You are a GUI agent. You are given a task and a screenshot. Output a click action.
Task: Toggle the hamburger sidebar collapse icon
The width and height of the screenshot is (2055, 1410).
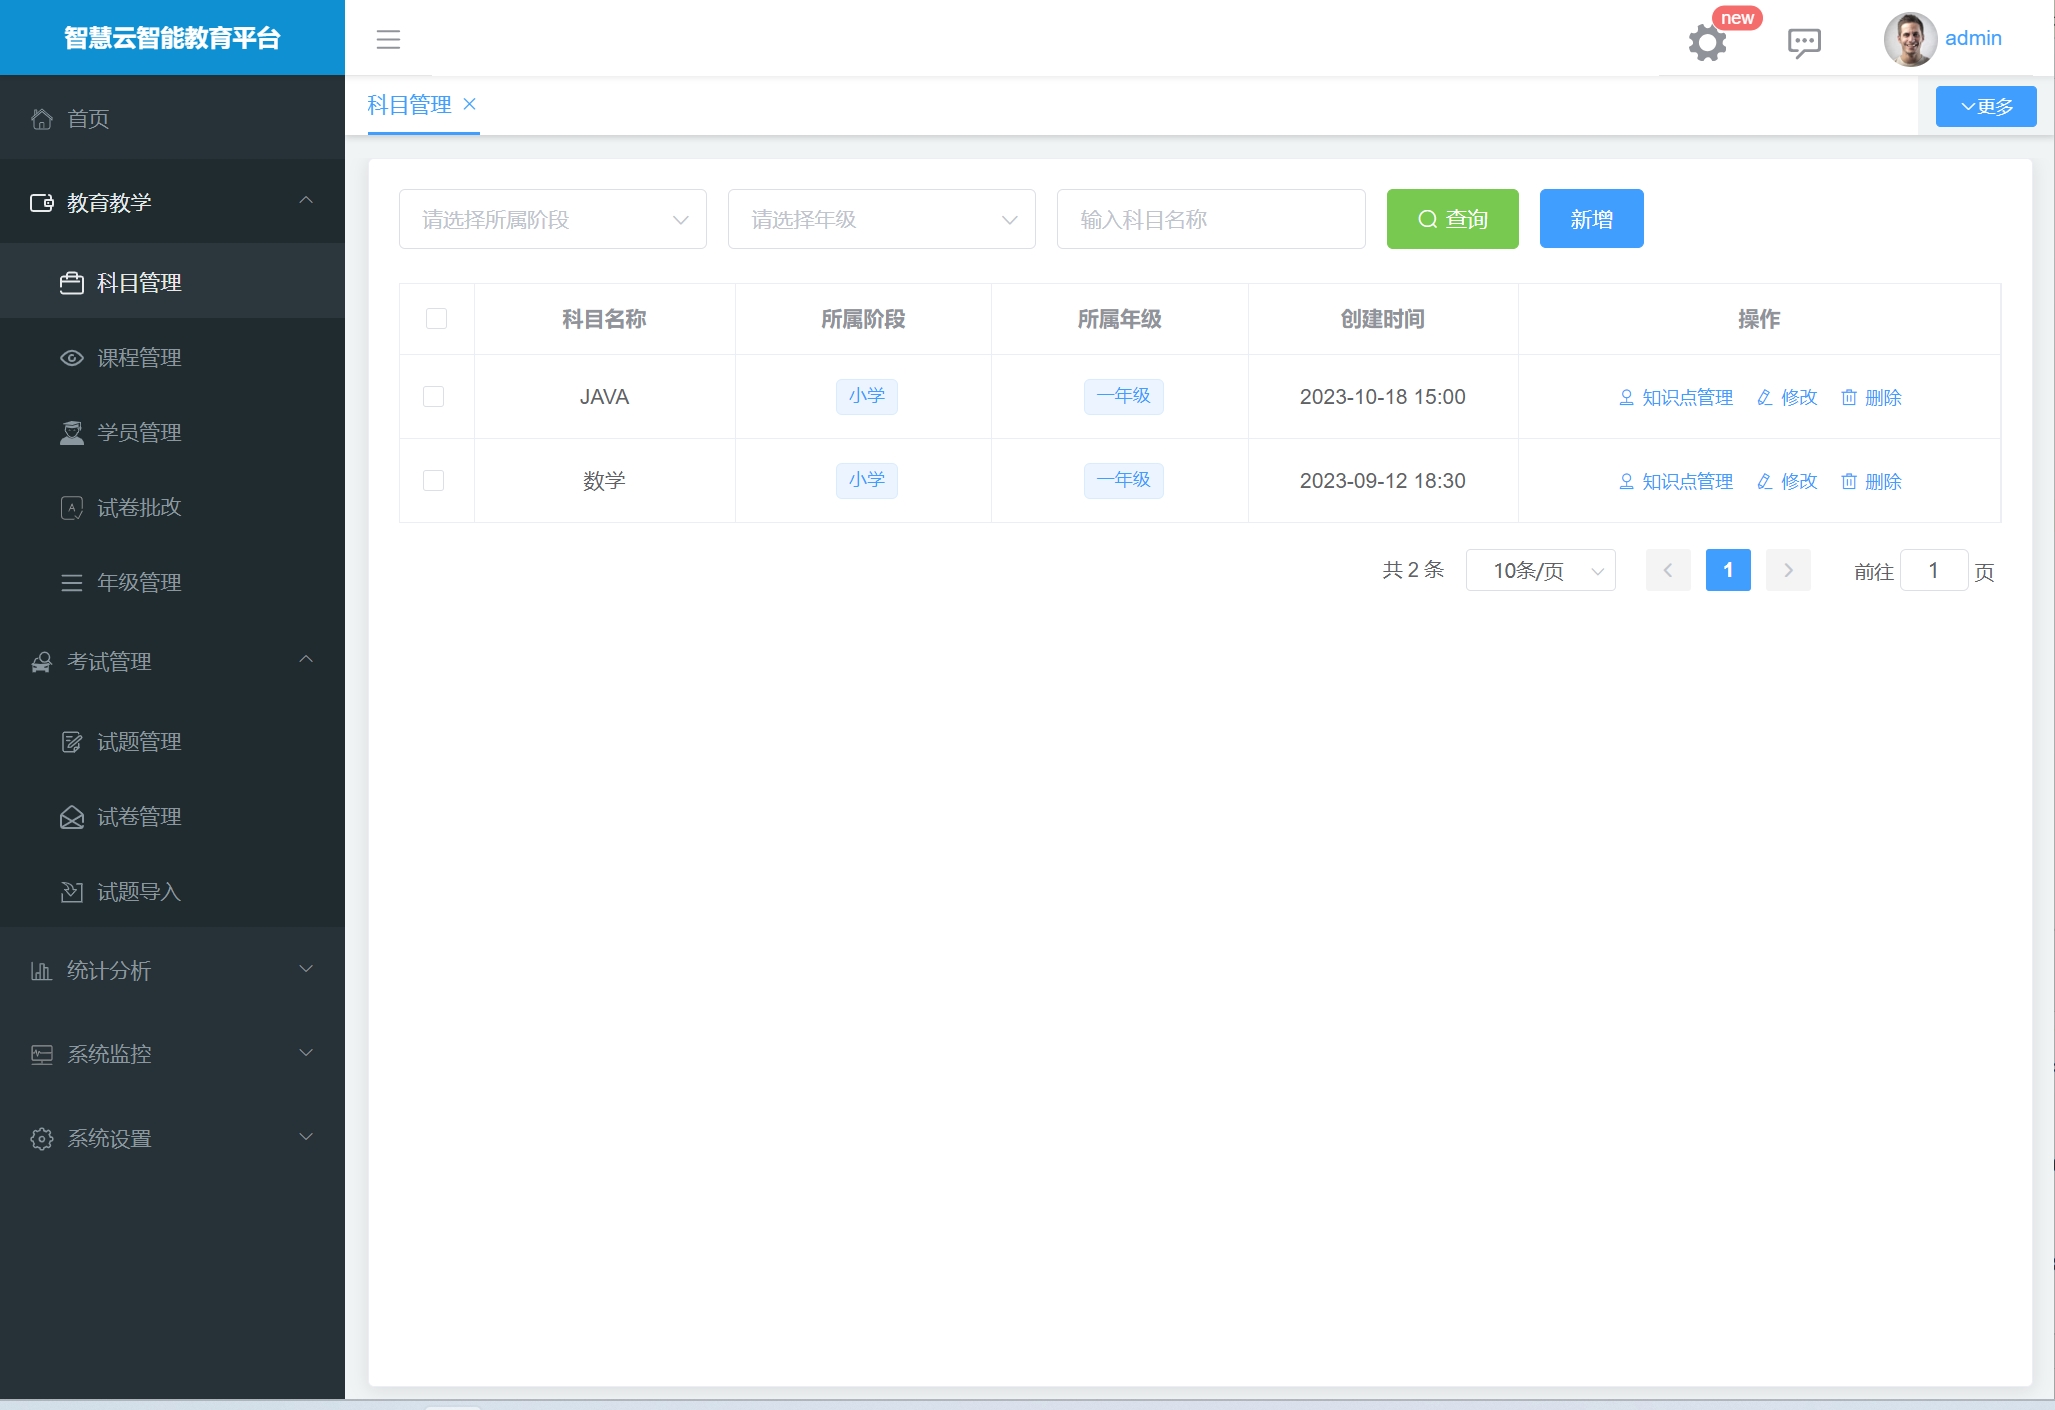click(x=388, y=39)
